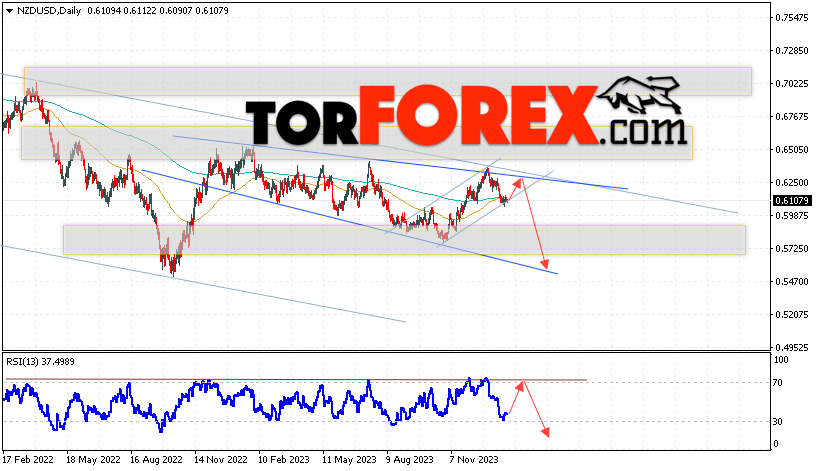This screenshot has height=471, width=816.
Task: Select the 10 Feb 2023 date label
Action: coord(284,460)
